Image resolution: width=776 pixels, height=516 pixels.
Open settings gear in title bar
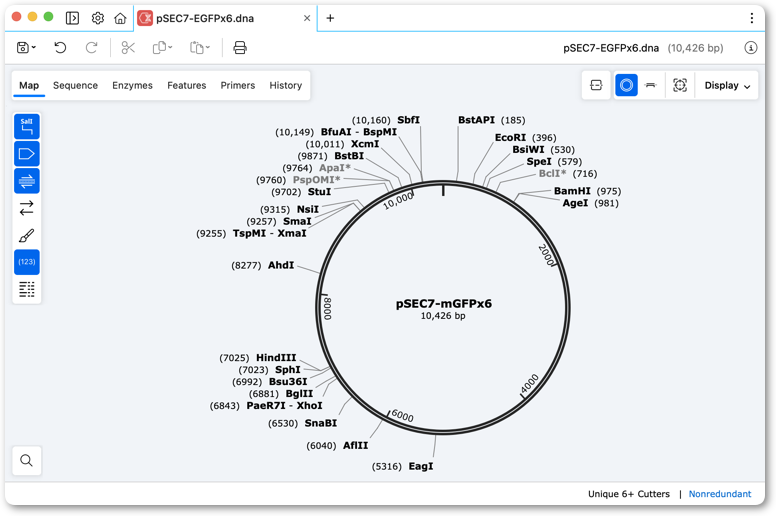[x=97, y=18]
